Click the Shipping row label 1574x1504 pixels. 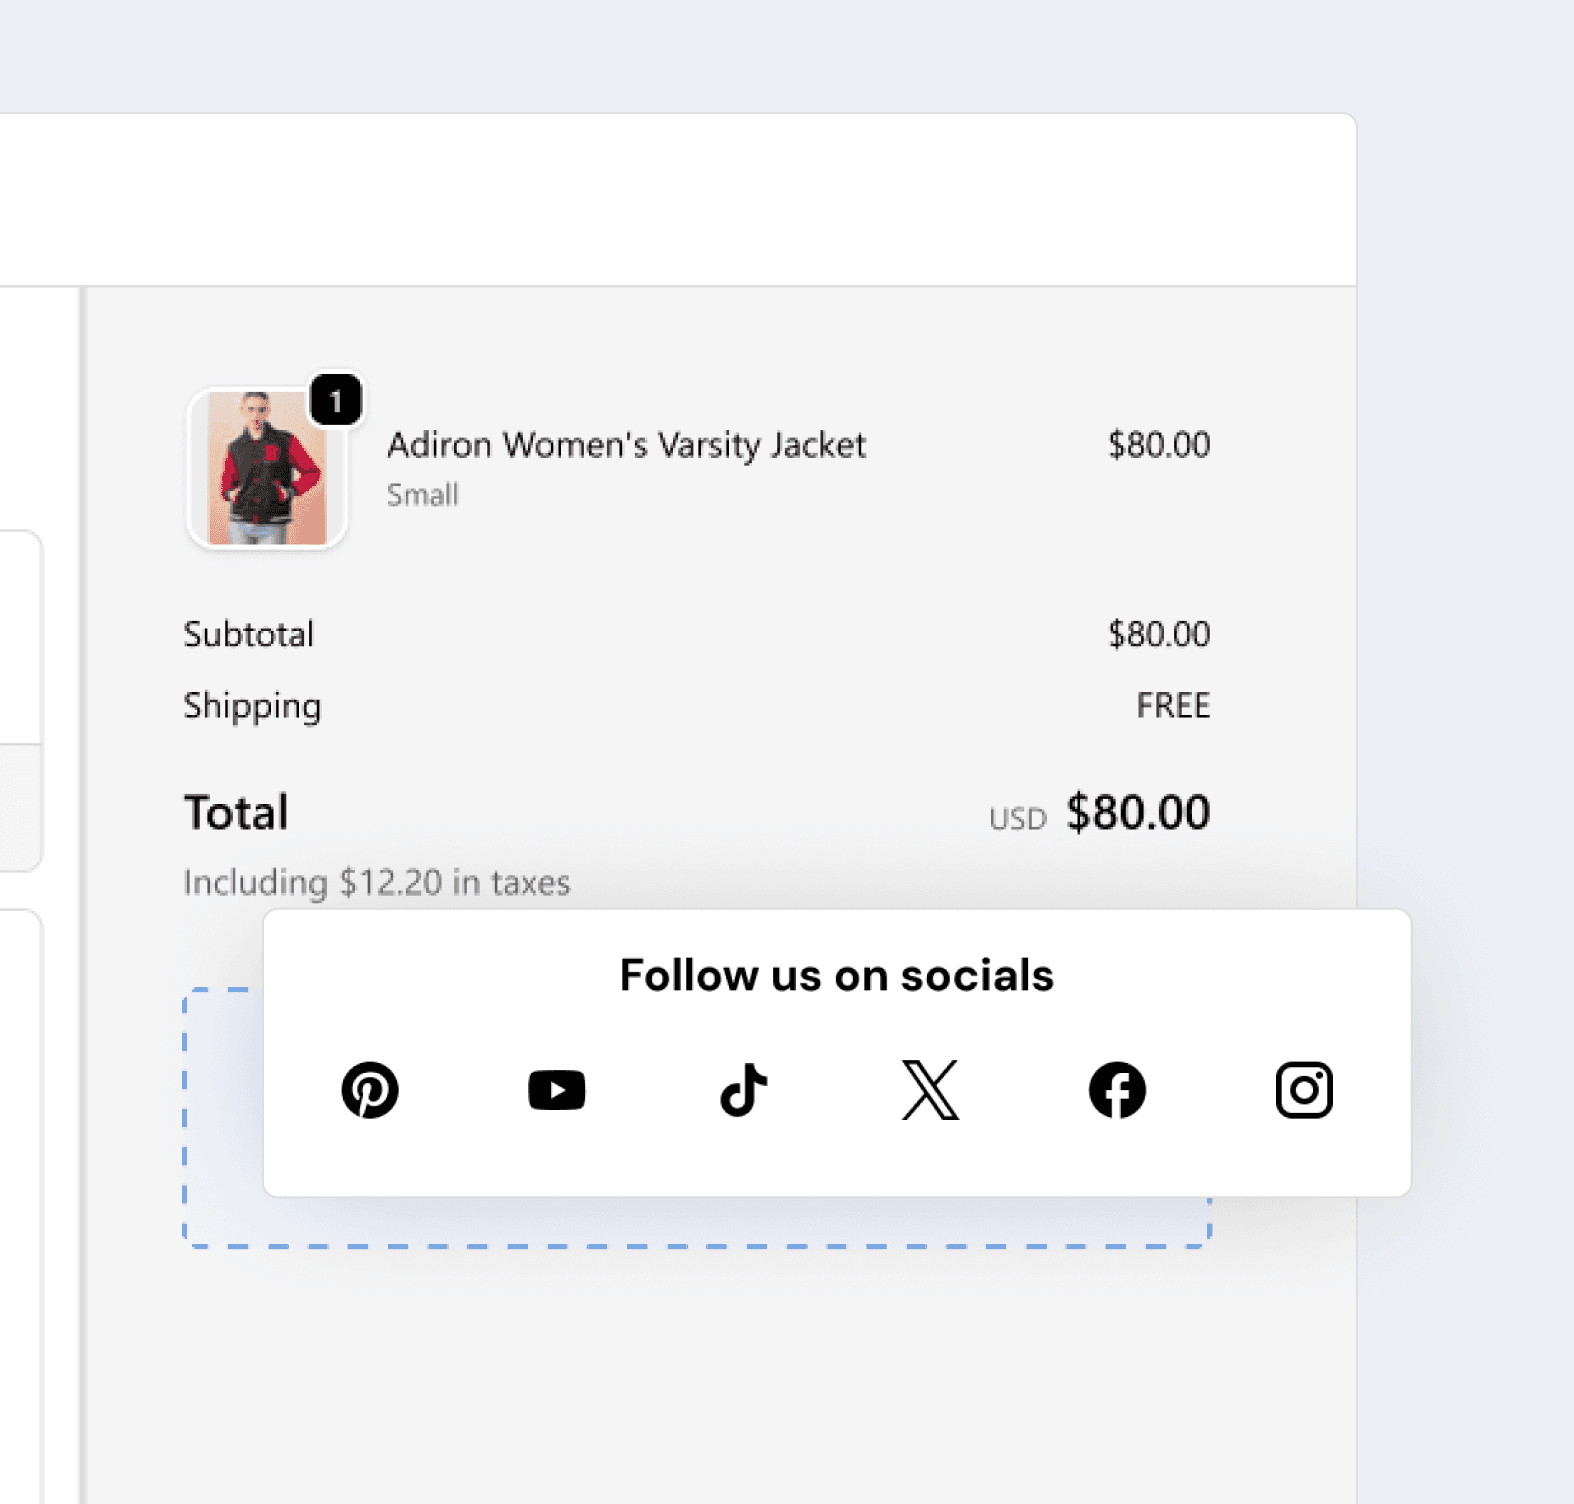[x=252, y=707]
